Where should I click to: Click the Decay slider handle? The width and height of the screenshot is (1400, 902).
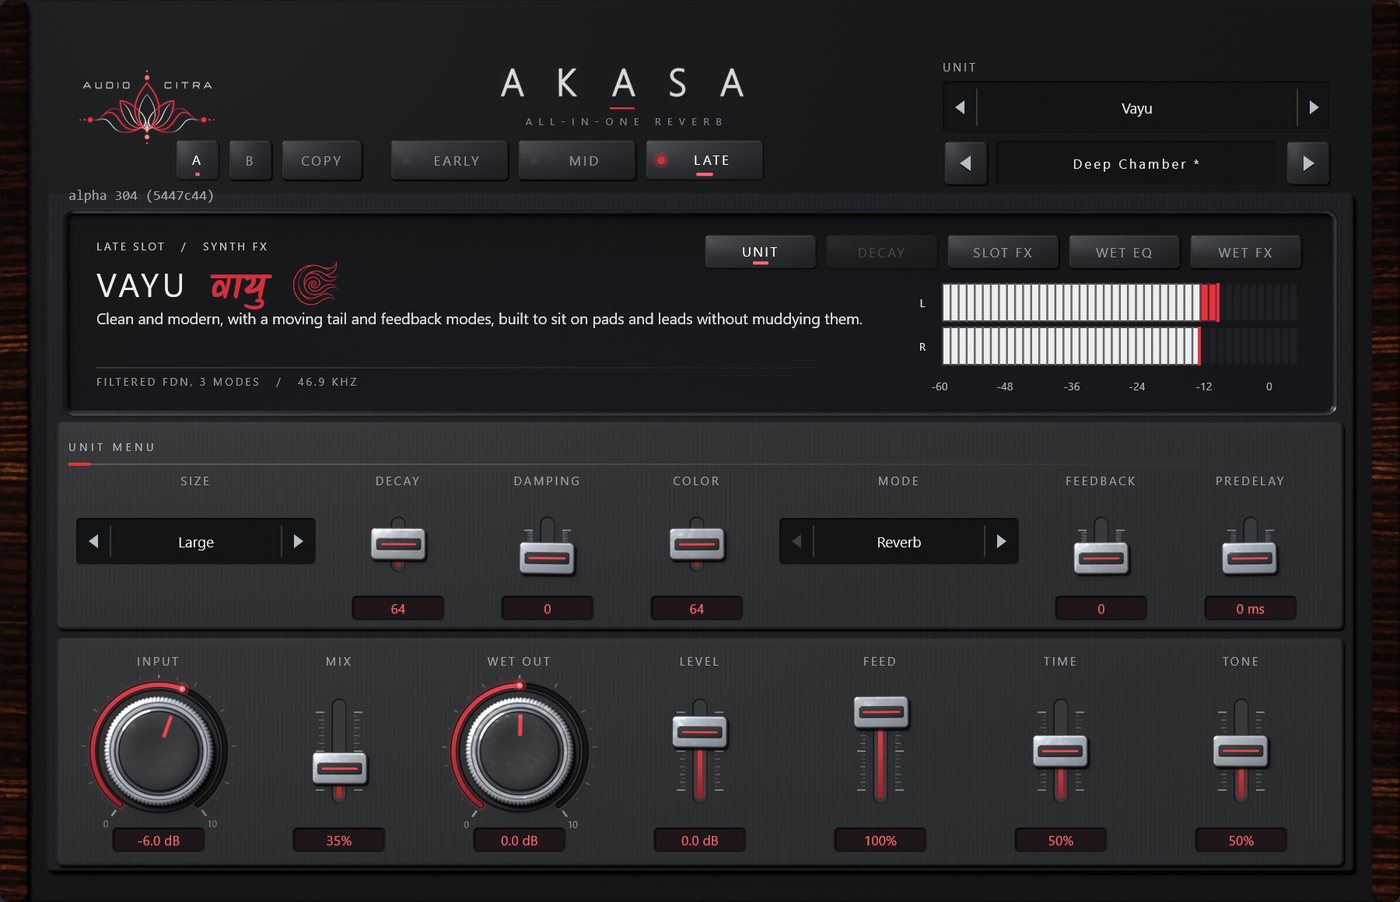398,544
